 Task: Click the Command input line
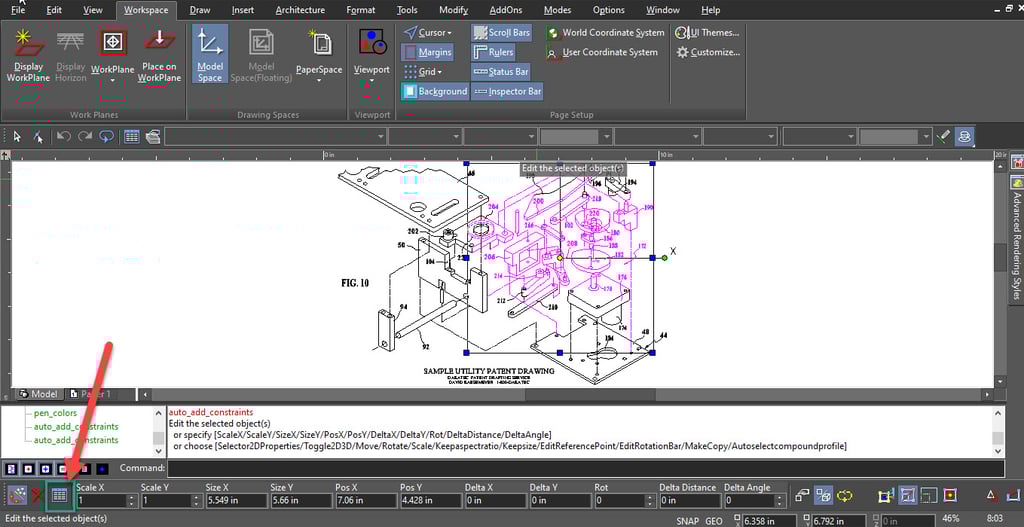[x=585, y=468]
